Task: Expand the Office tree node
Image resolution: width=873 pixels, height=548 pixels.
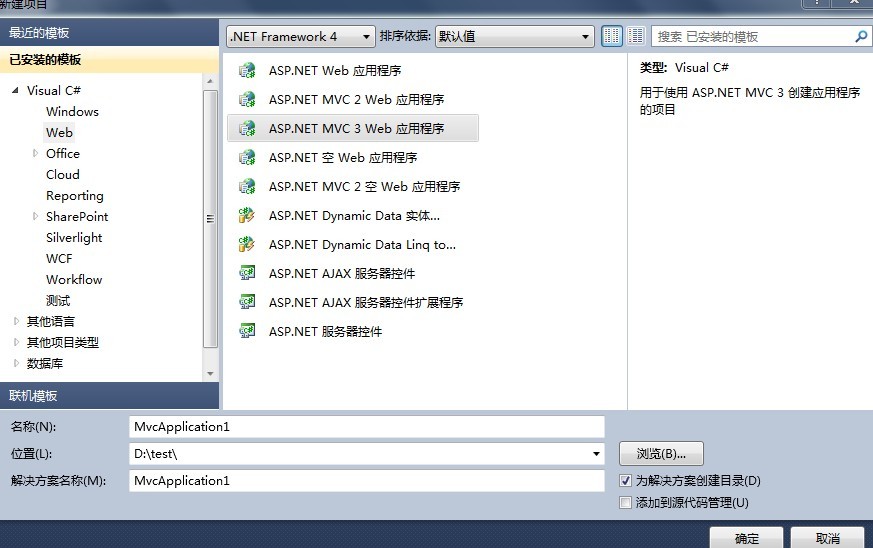Action: 35,153
